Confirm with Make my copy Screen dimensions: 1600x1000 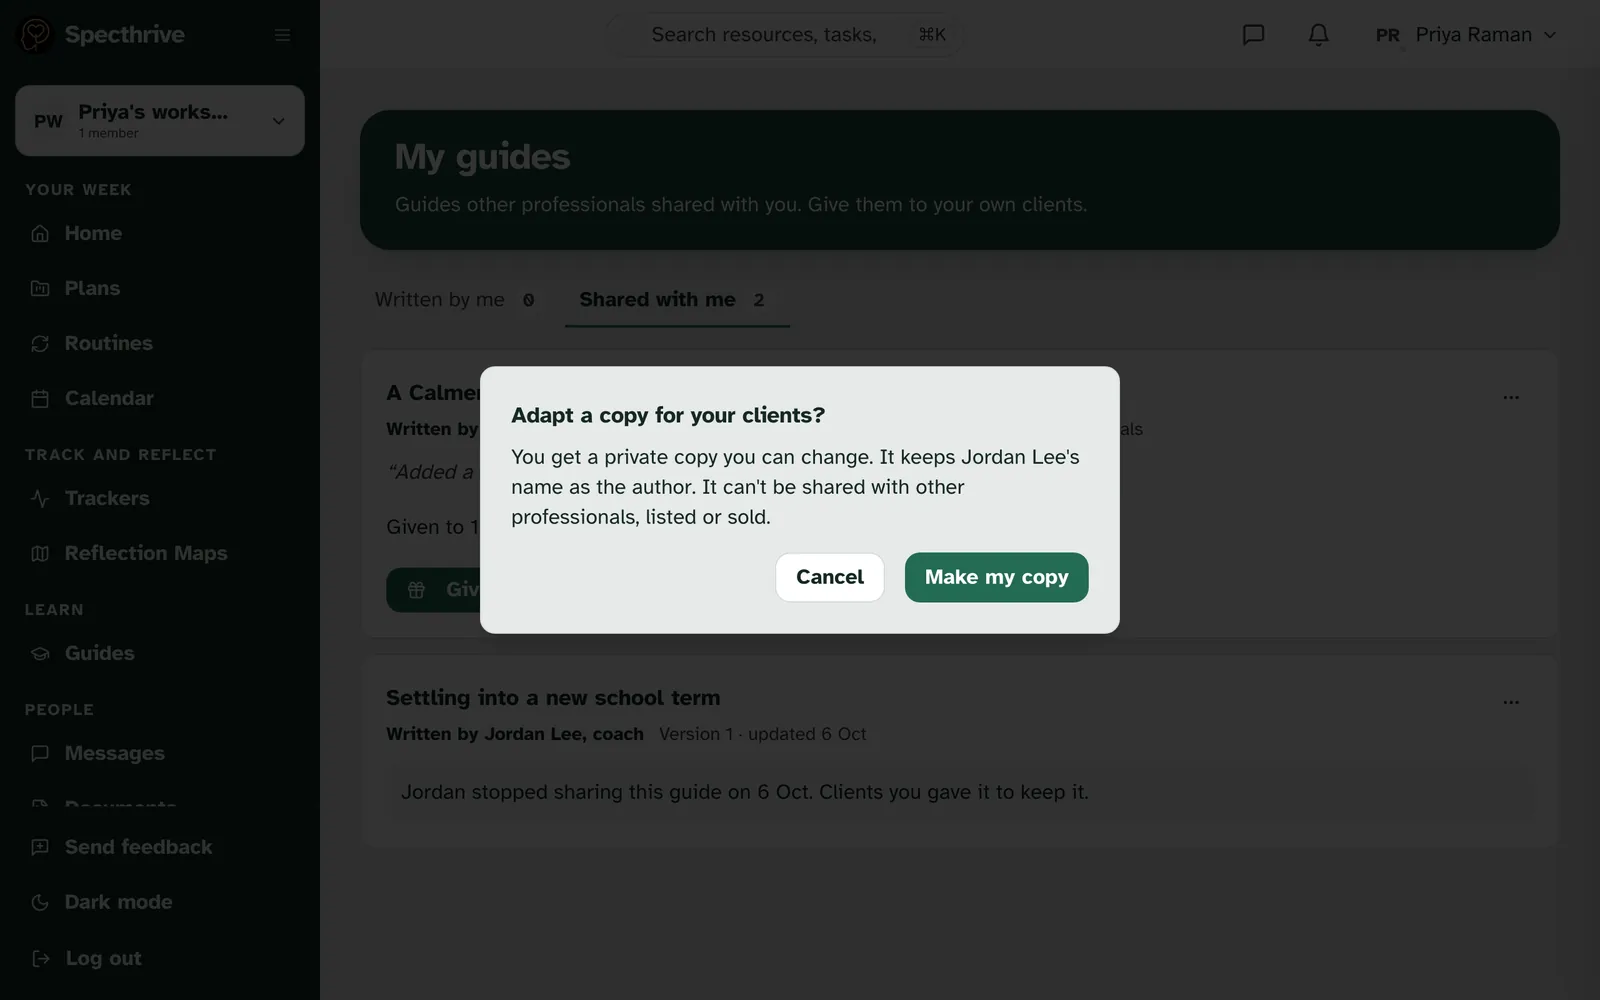(x=996, y=577)
